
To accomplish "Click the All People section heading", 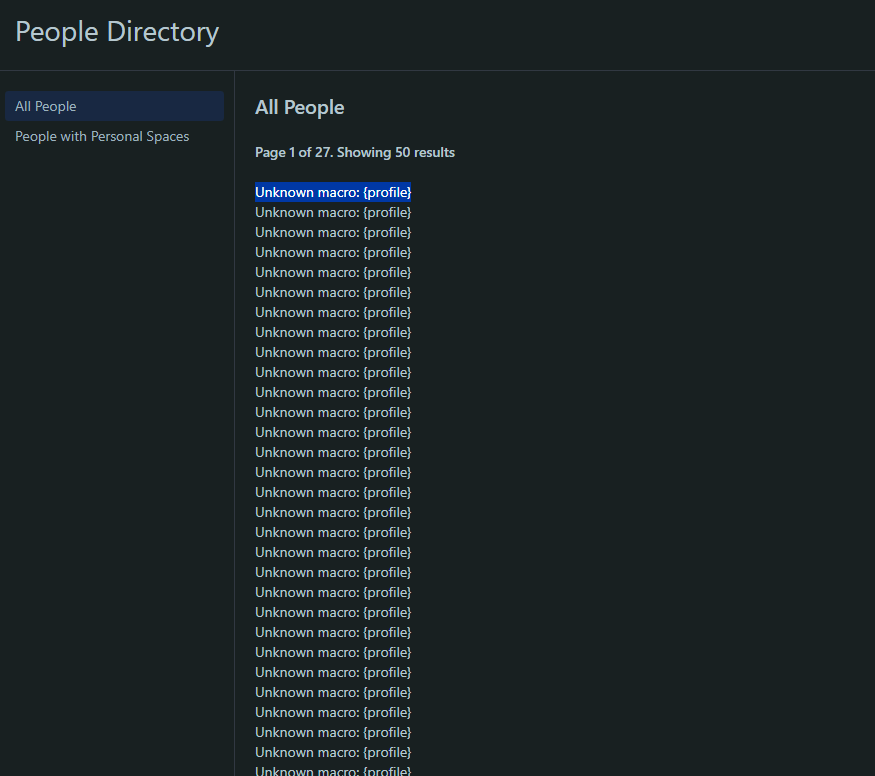I will click(x=300, y=107).
